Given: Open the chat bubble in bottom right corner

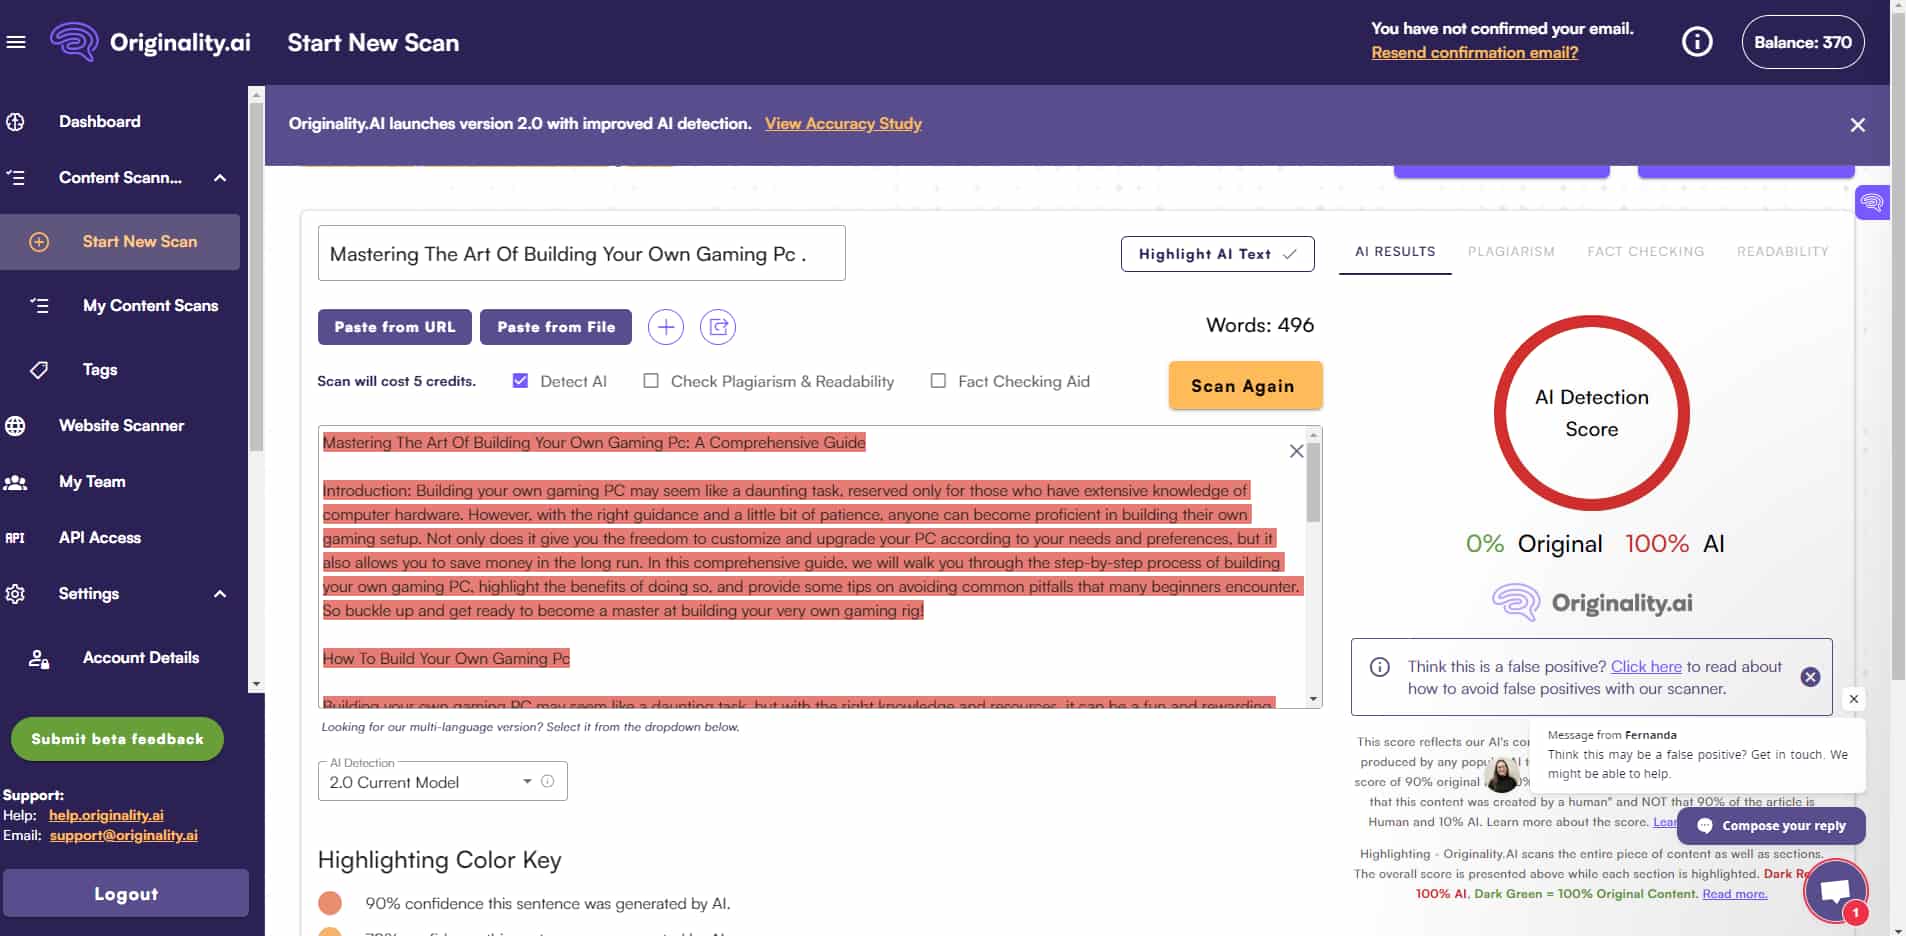Looking at the screenshot, I should click(x=1835, y=889).
